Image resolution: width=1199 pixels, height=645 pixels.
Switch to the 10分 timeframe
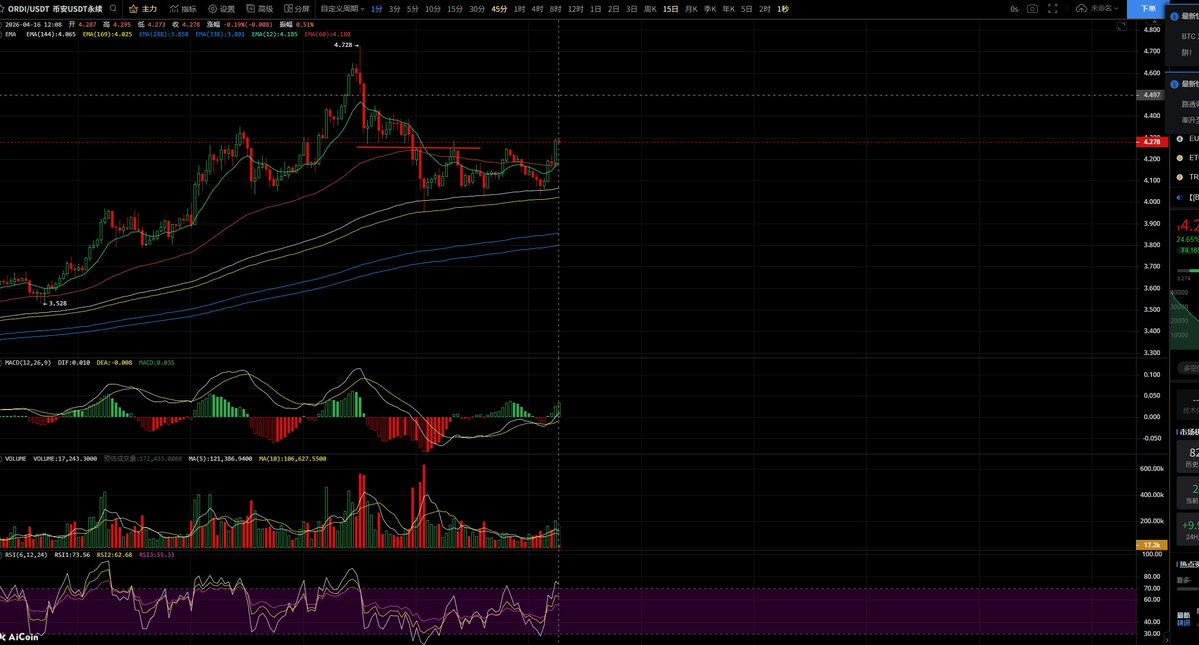tap(433, 9)
